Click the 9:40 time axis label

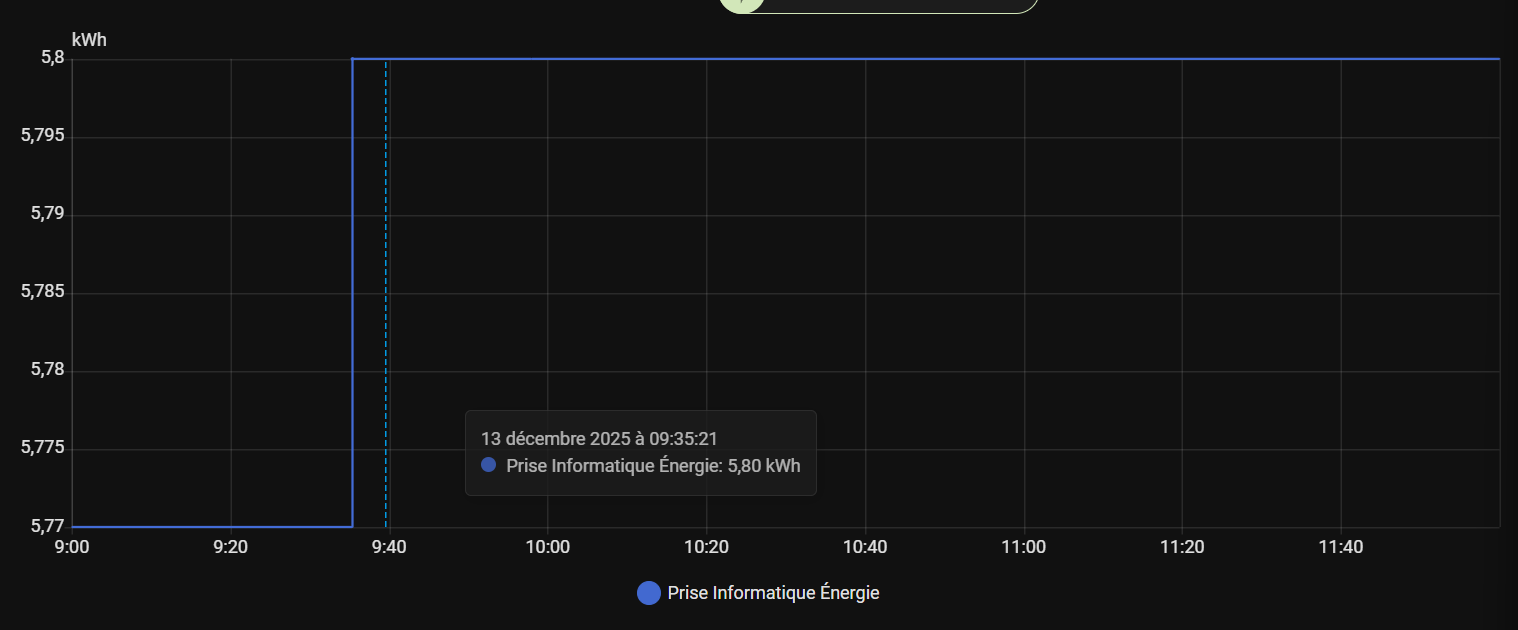click(389, 547)
